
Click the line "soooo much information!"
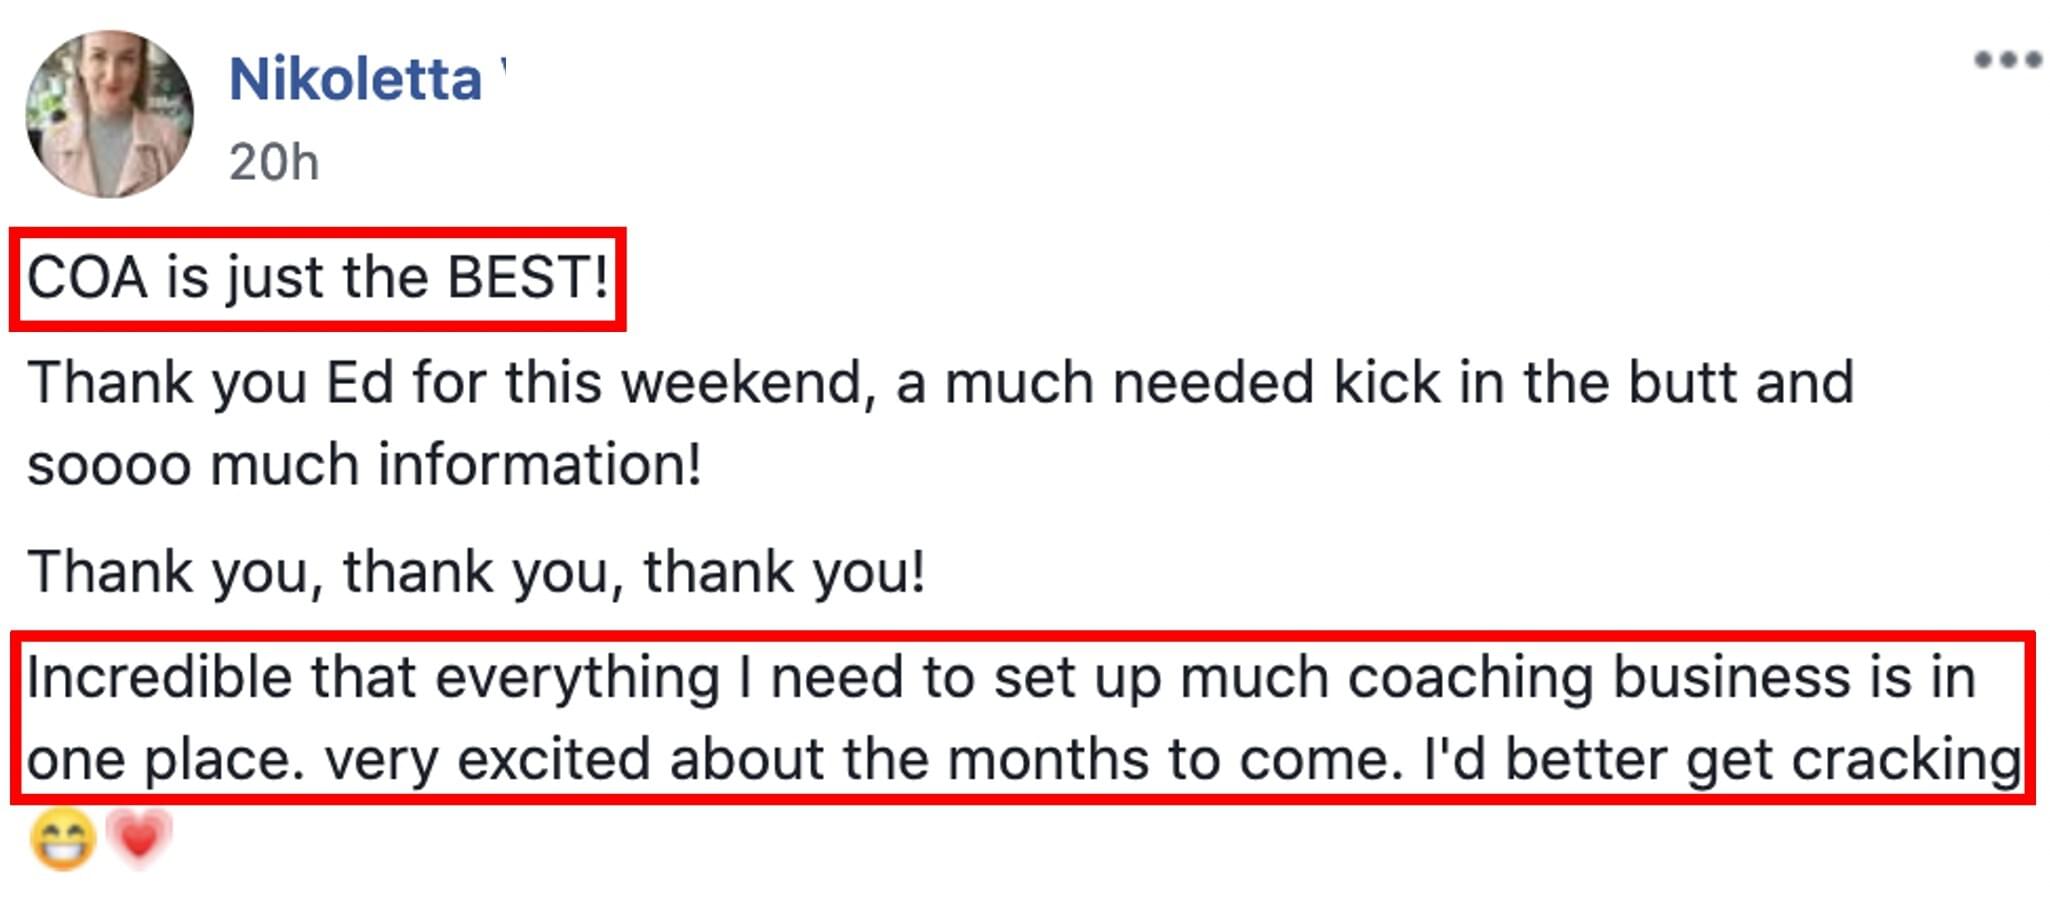point(364,465)
